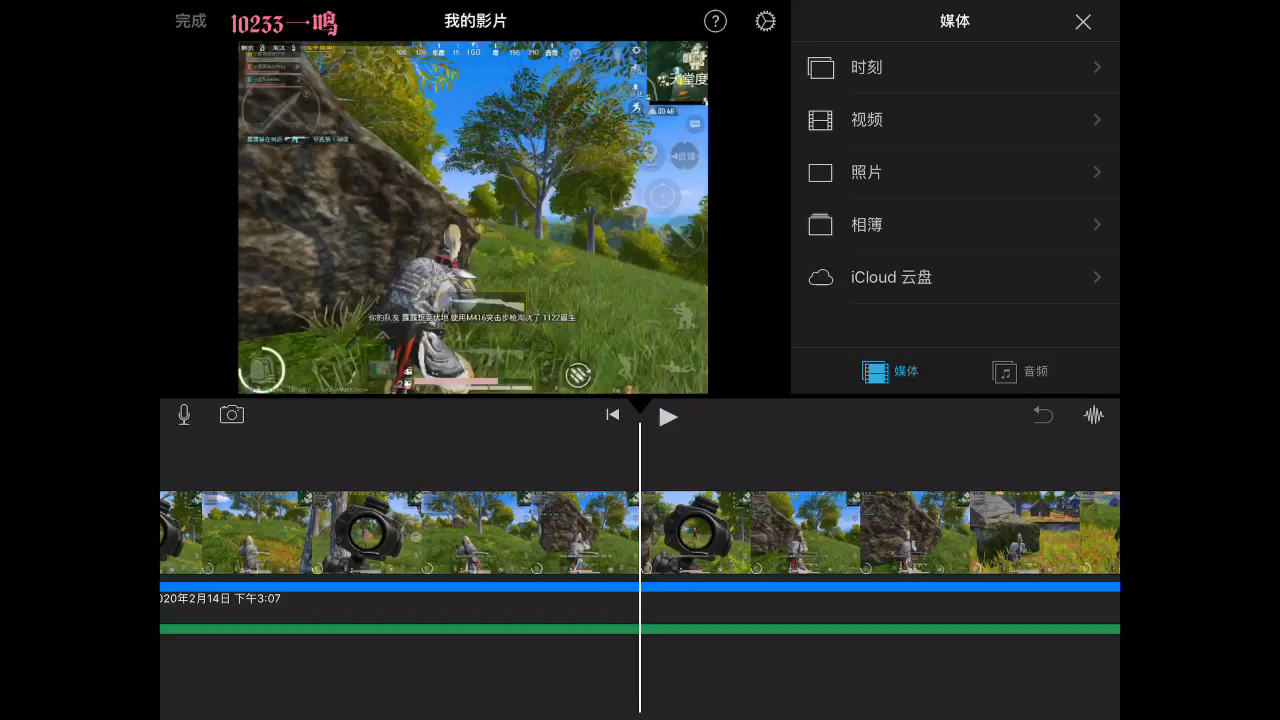Start playback with the play button

(x=668, y=417)
